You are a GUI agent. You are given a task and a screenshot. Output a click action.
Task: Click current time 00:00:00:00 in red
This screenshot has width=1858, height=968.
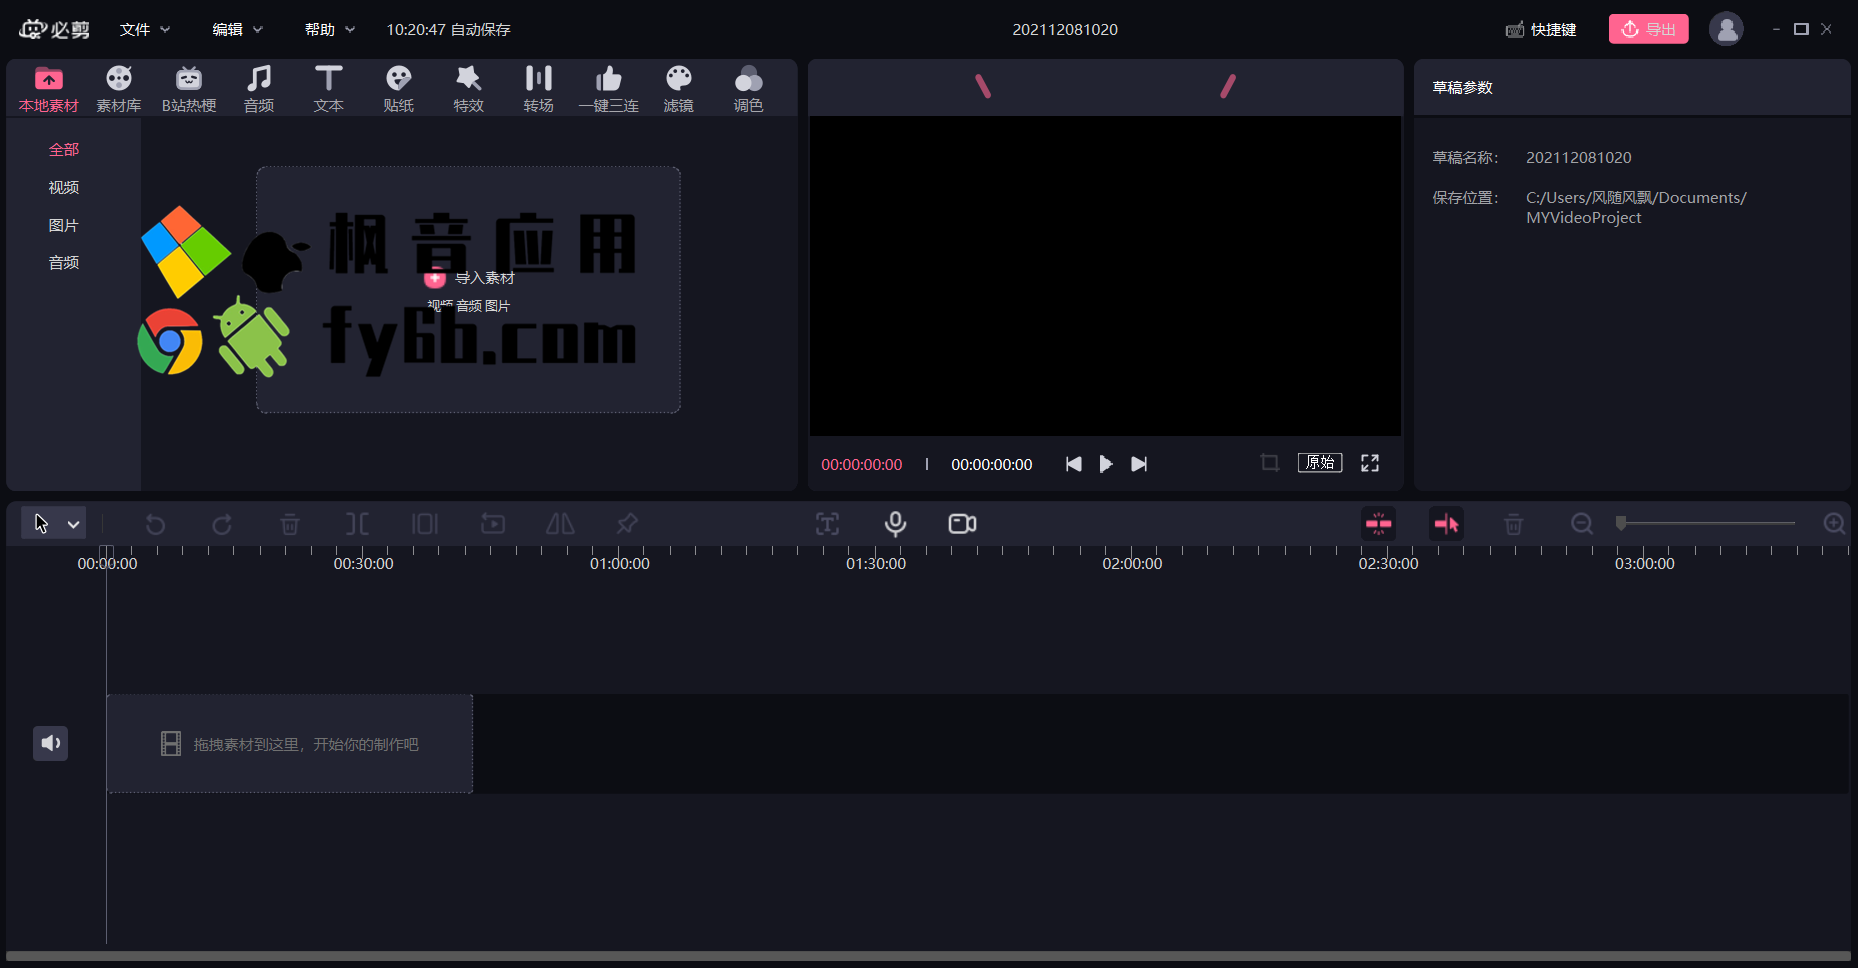(862, 464)
